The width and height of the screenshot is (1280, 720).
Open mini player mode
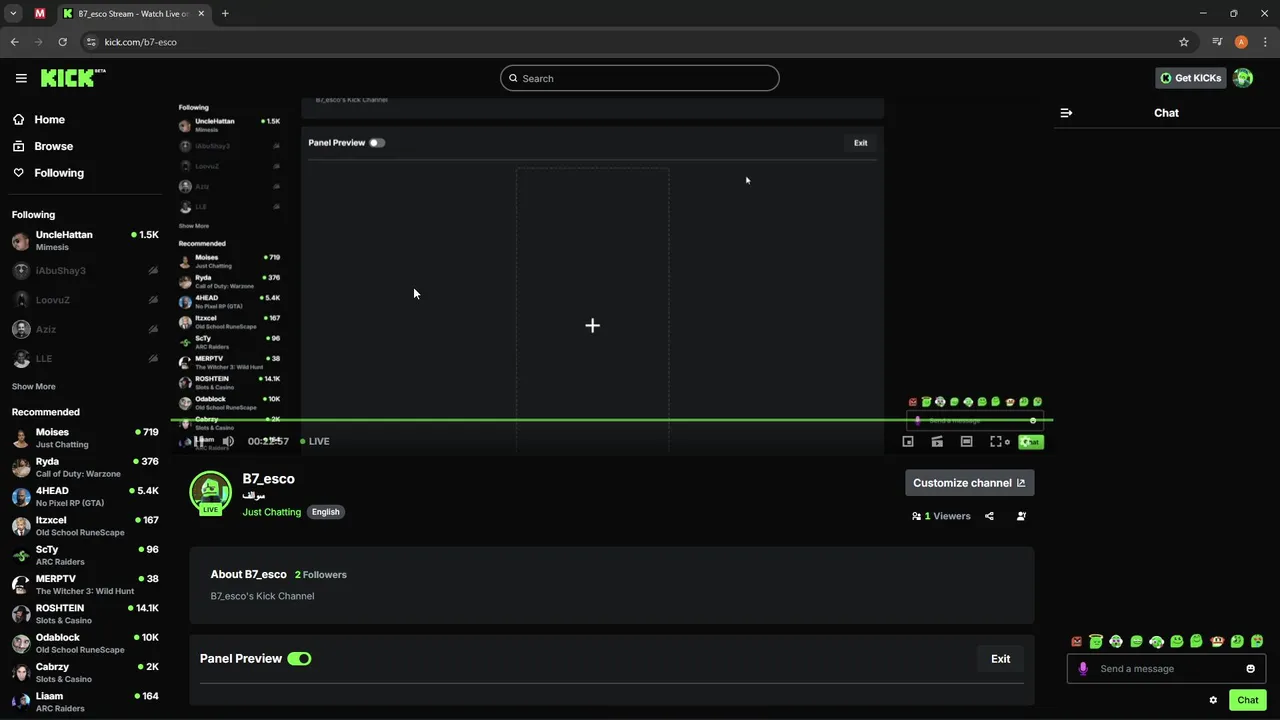click(x=908, y=441)
